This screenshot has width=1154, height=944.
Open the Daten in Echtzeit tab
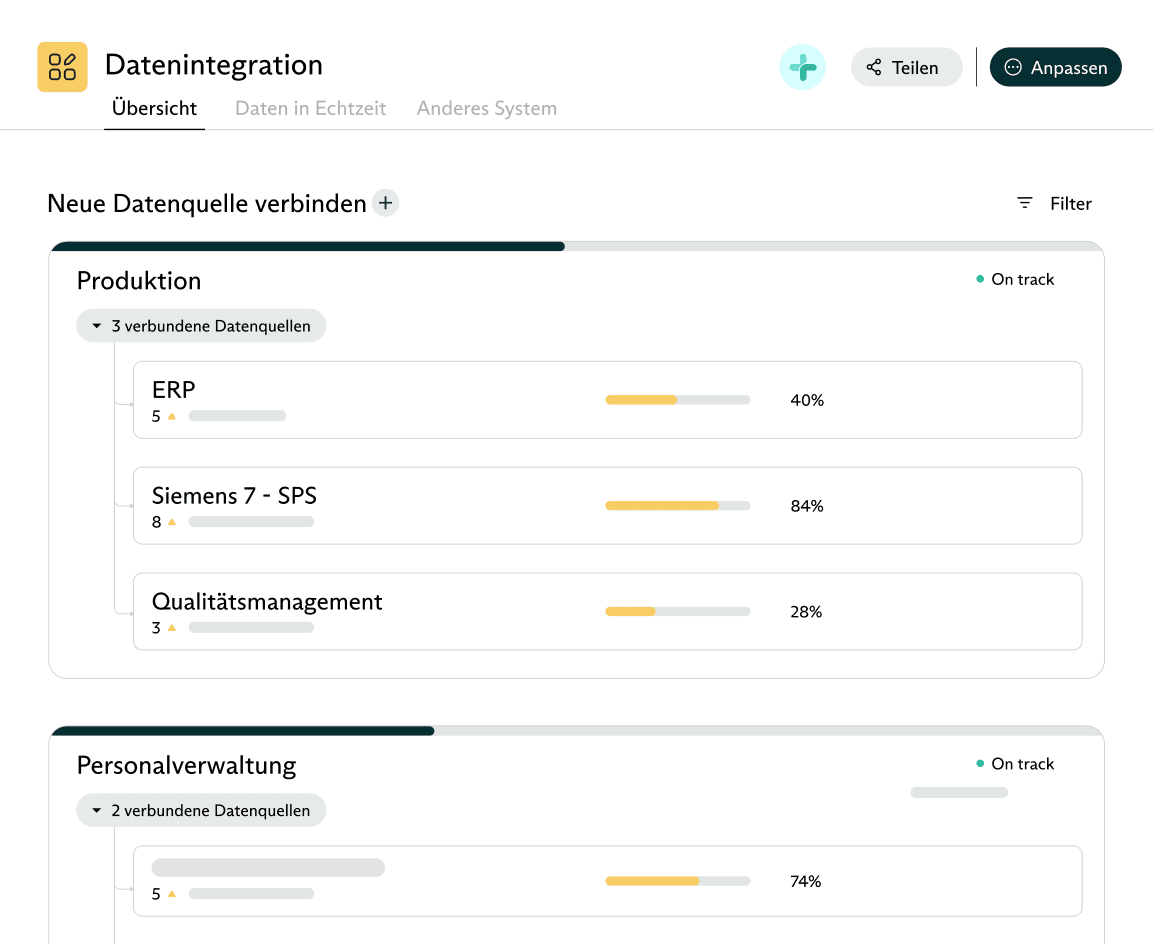(310, 108)
